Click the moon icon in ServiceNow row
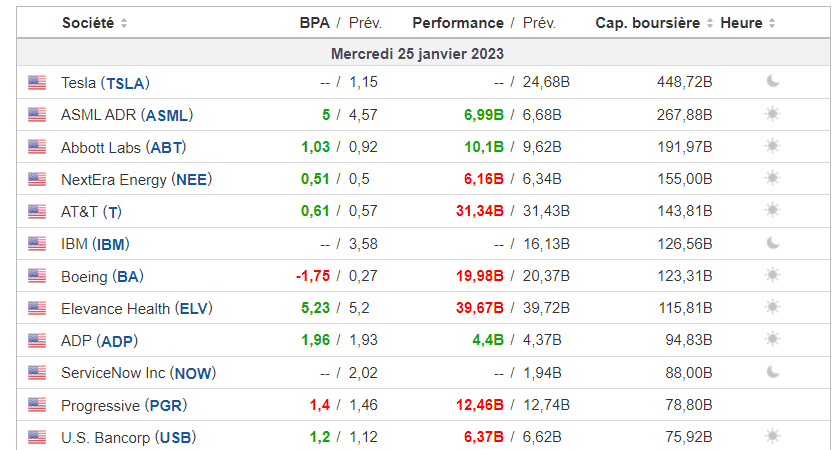Viewport: 834px width, 450px height. tap(772, 372)
